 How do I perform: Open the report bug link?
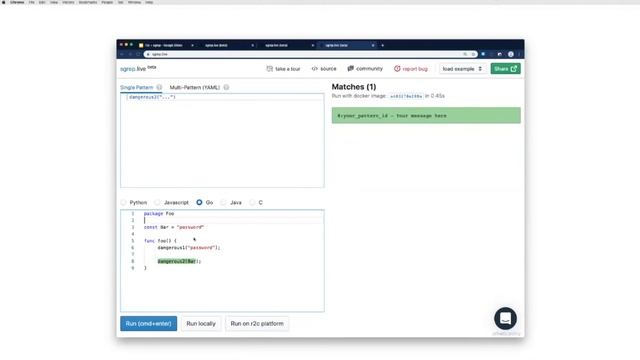tap(411, 69)
